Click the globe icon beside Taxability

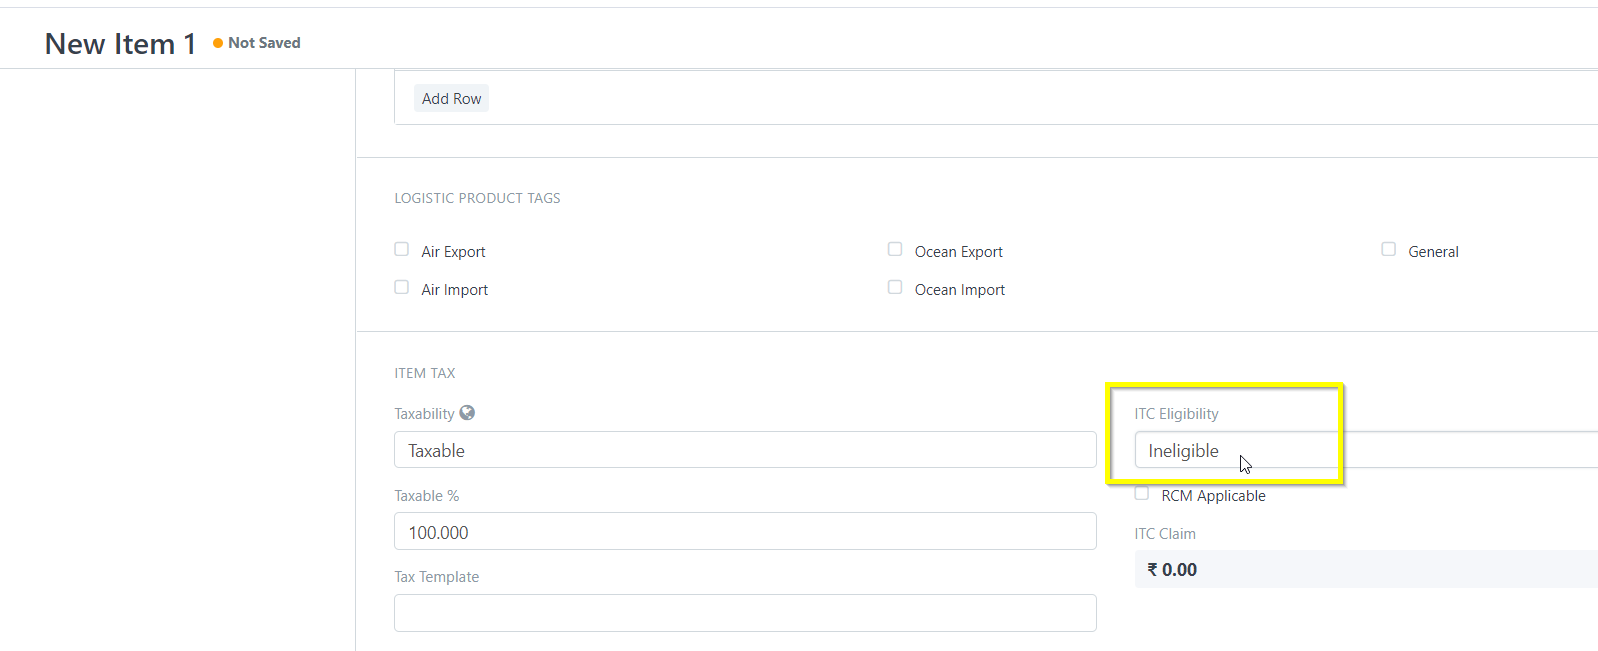(x=467, y=412)
